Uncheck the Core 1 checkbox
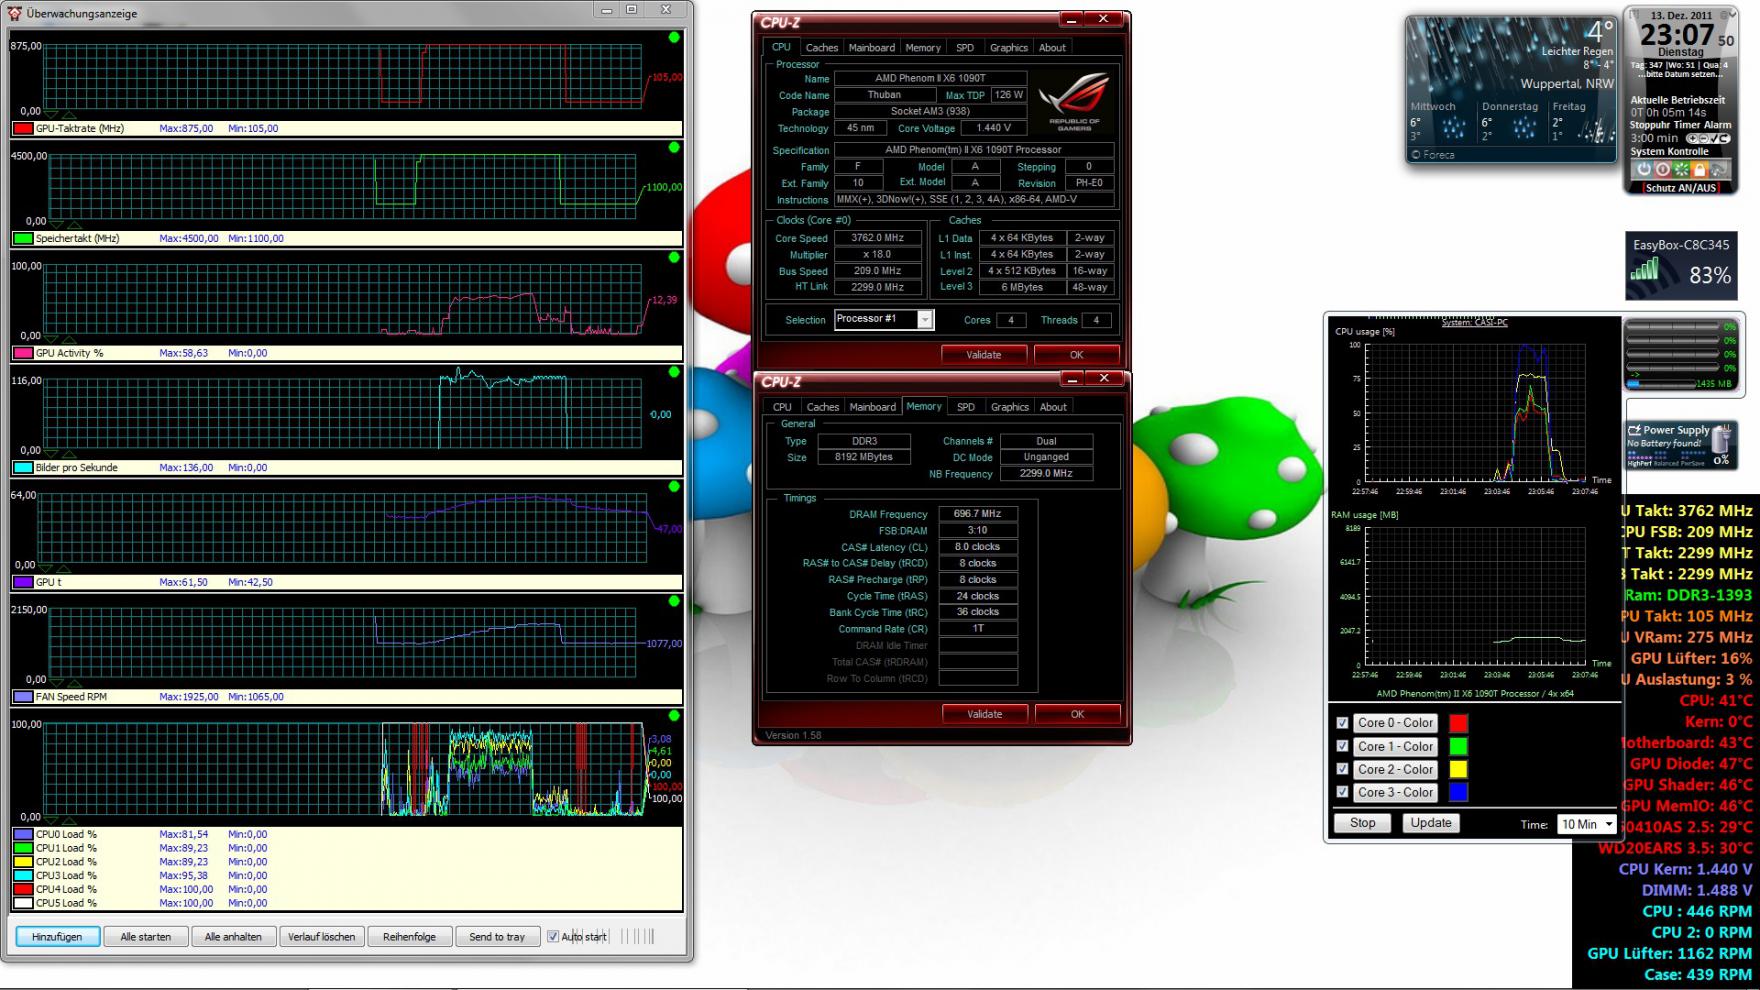Viewport: 1760px width, 990px height. coord(1342,746)
